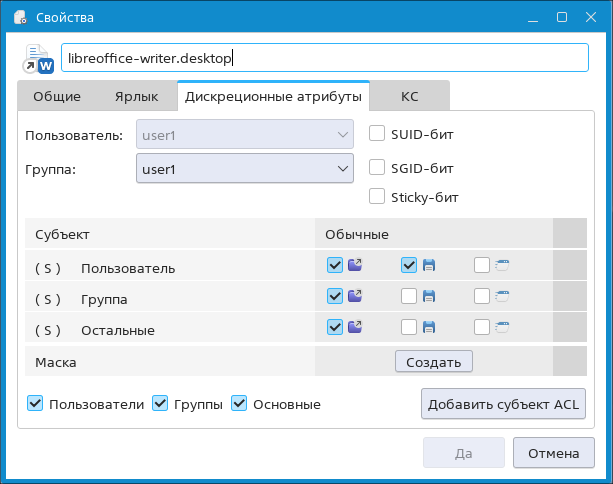Viewport: 613px width, 484px height.
Task: Uncheck the Пользователи filter checkbox
Action: tap(36, 404)
